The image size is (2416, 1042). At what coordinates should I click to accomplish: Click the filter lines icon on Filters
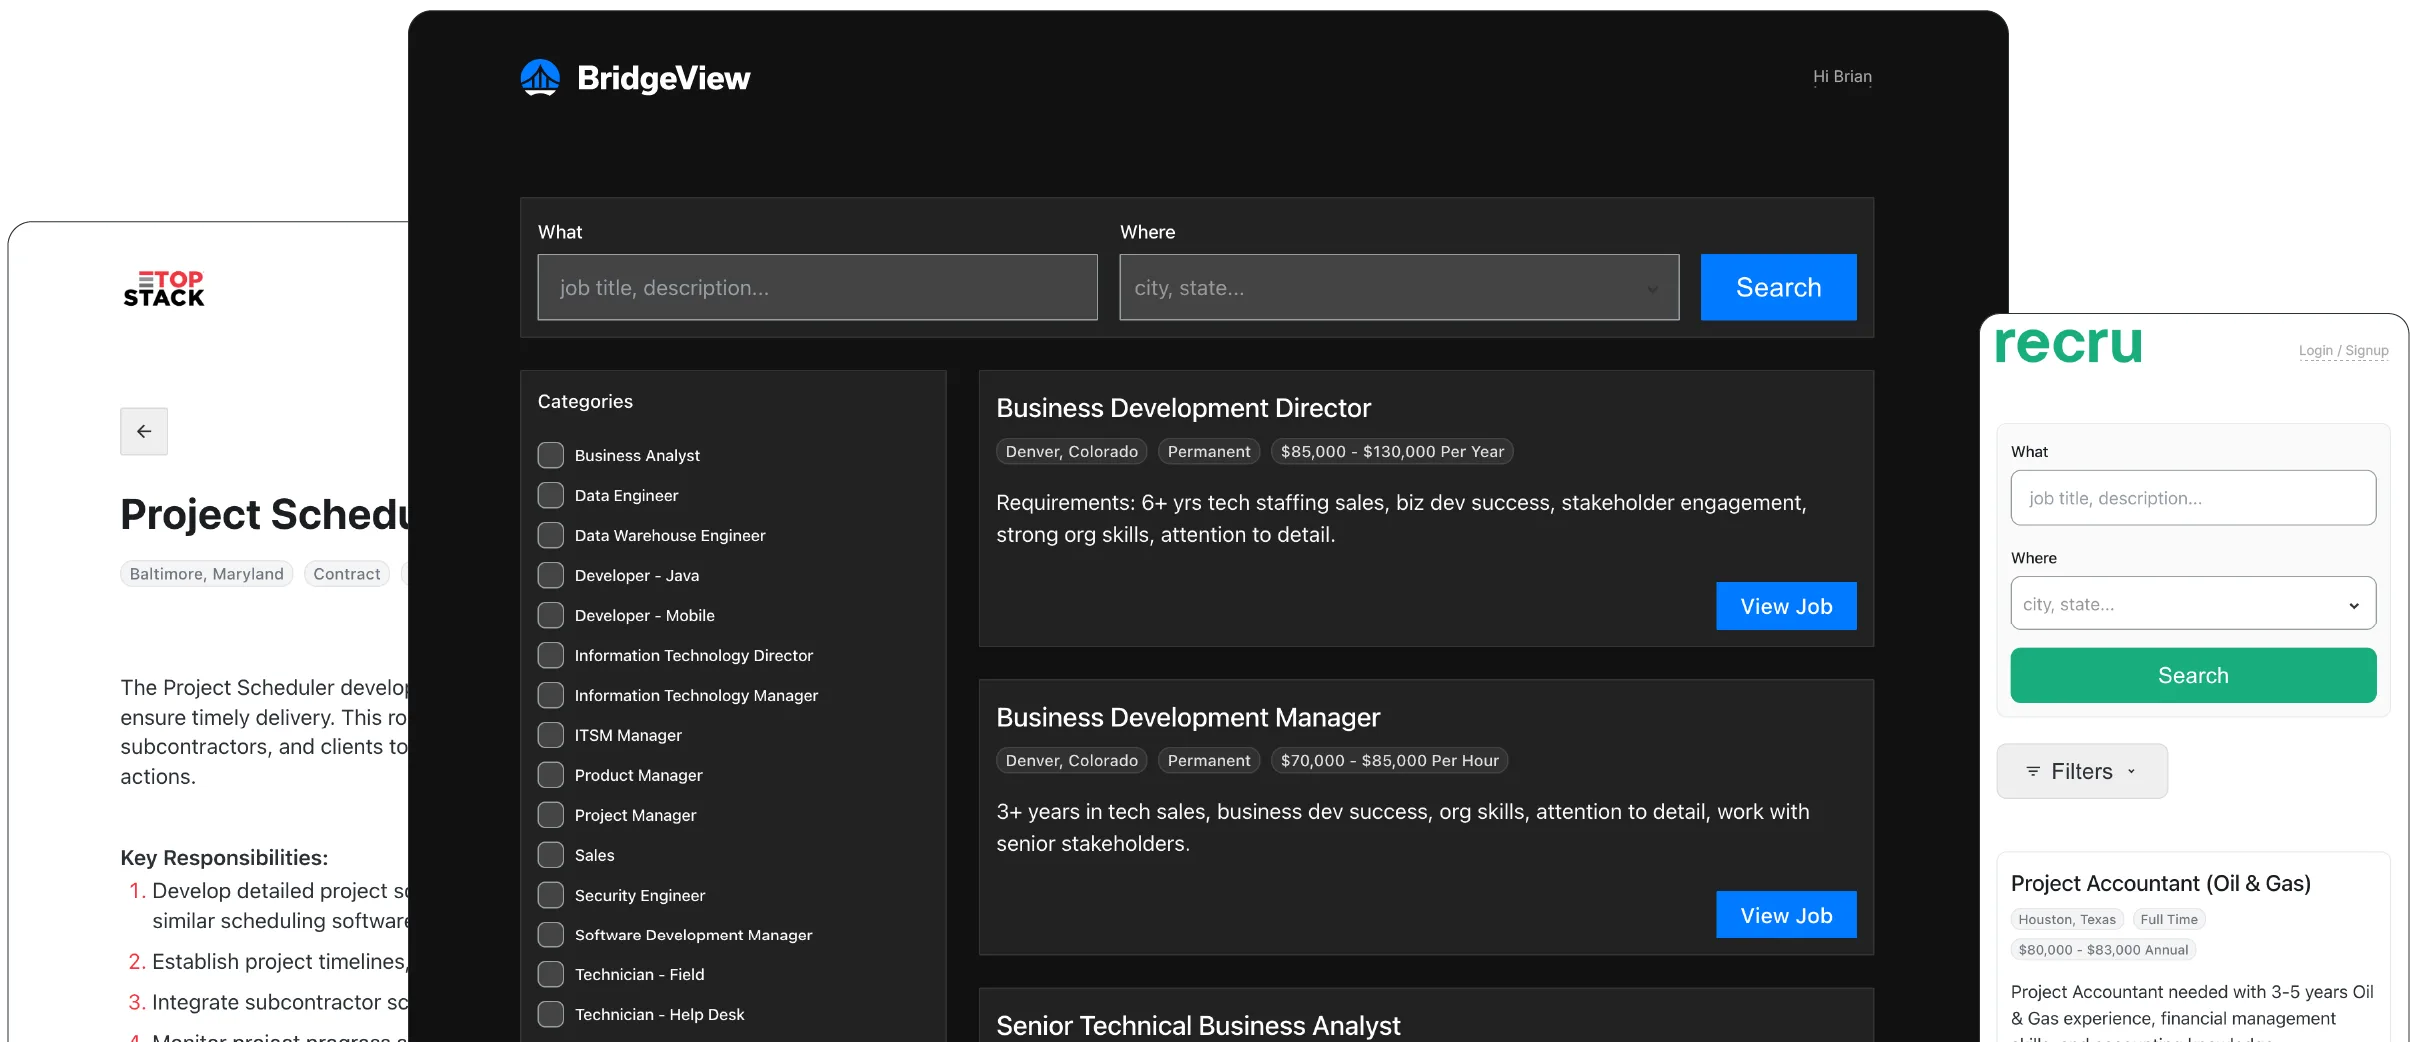coord(2032,771)
